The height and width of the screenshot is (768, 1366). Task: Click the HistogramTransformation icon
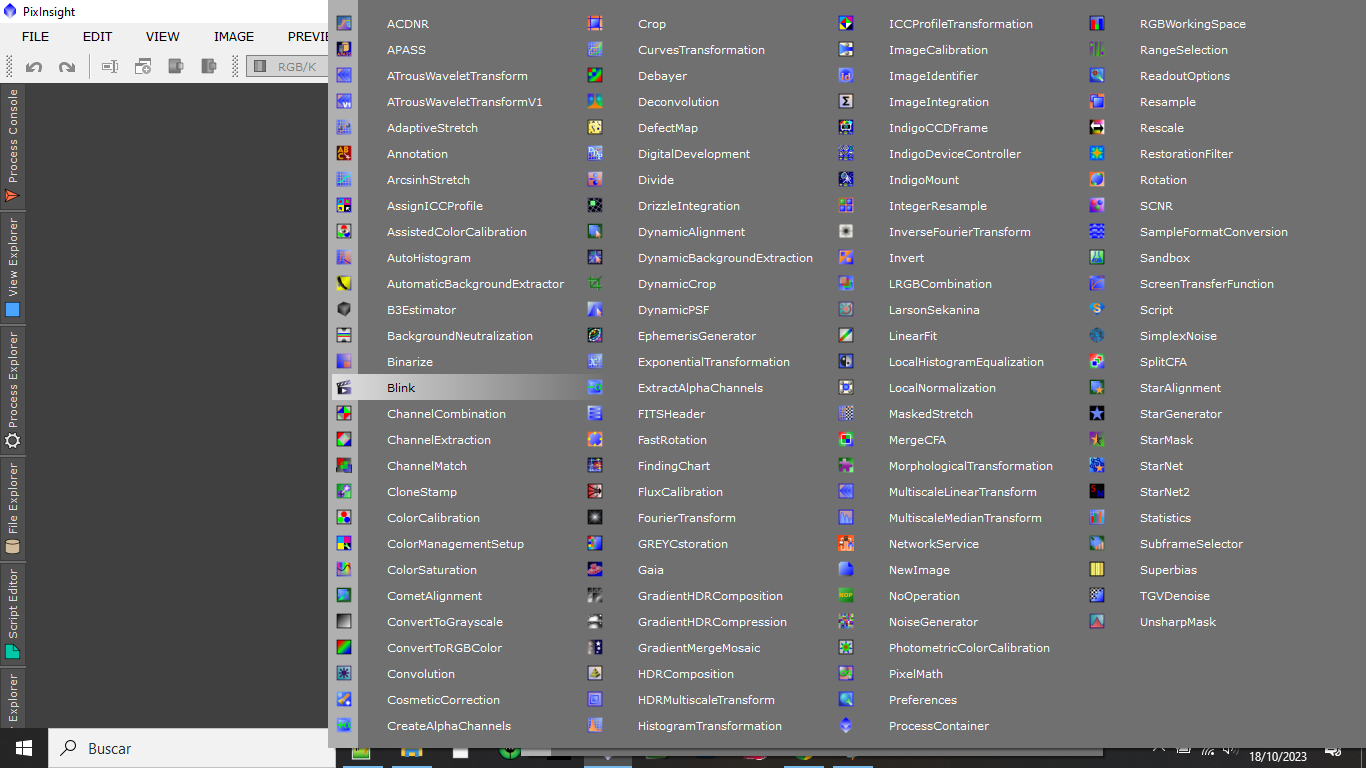click(595, 725)
